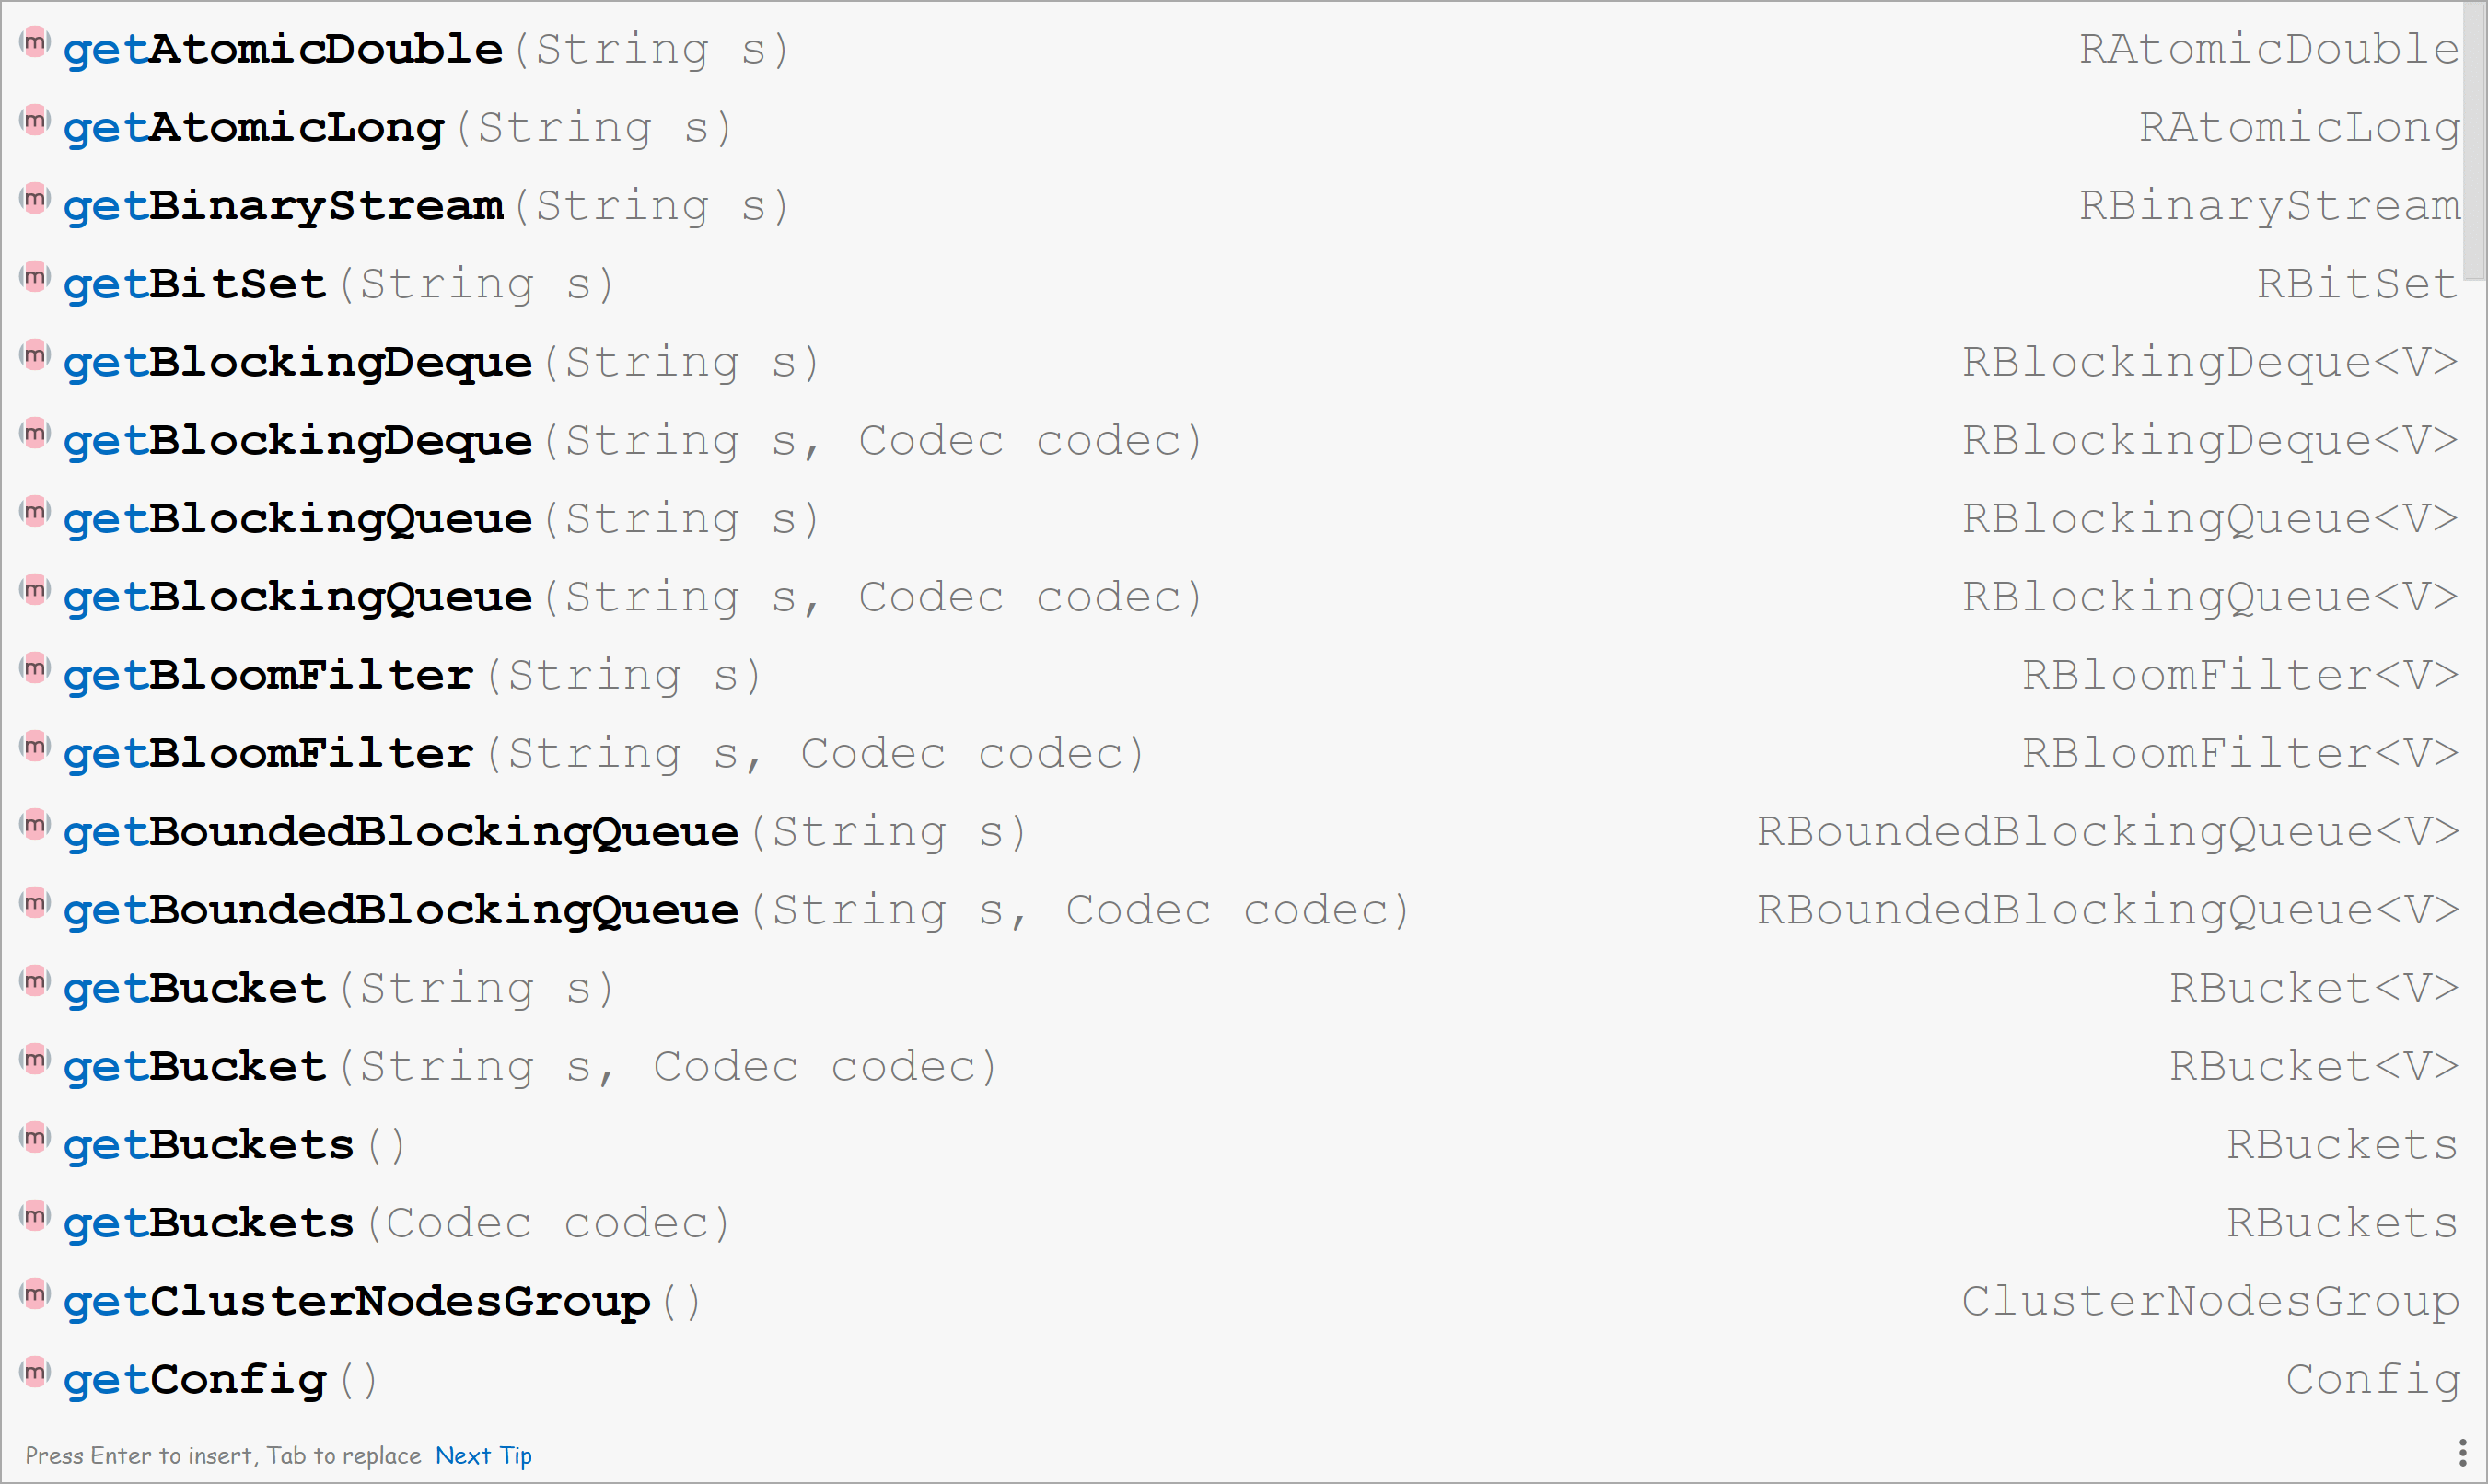Click the method icon next to getConfig
Image resolution: width=2488 pixels, height=1484 pixels.
coord(35,1373)
